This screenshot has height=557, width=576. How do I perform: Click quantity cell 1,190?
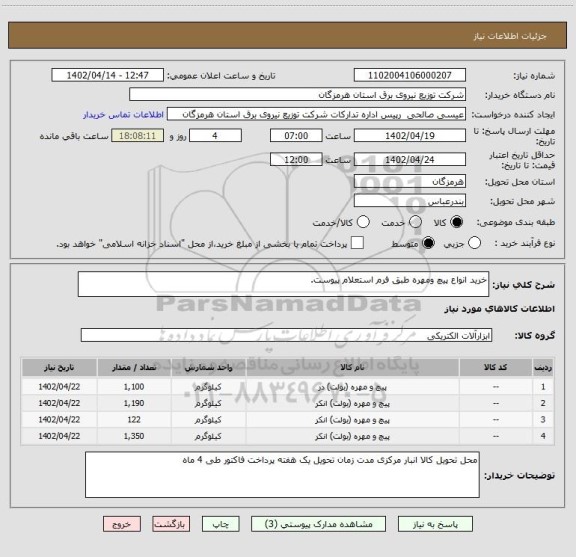(134, 403)
